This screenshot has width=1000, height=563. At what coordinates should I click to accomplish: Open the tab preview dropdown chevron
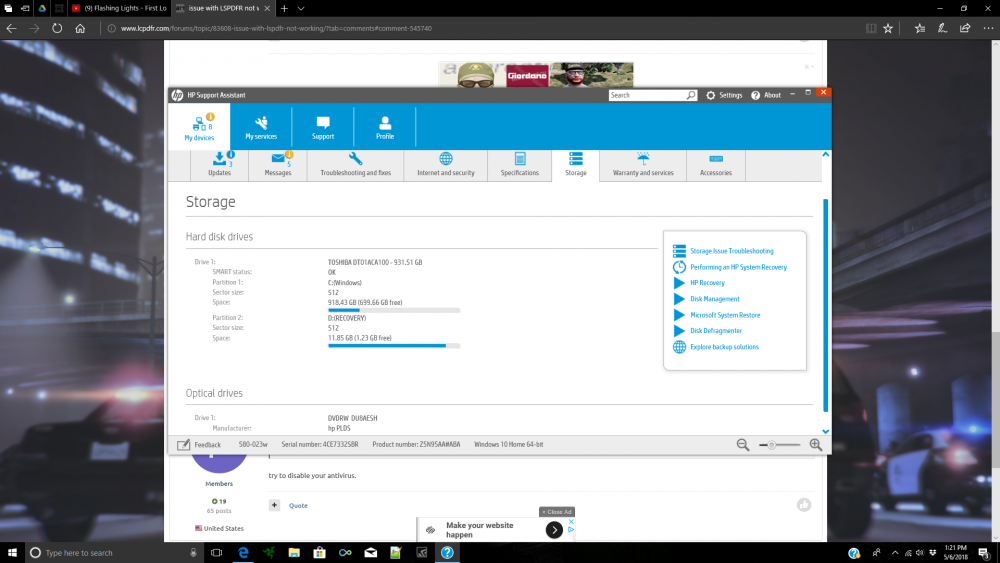point(301,8)
